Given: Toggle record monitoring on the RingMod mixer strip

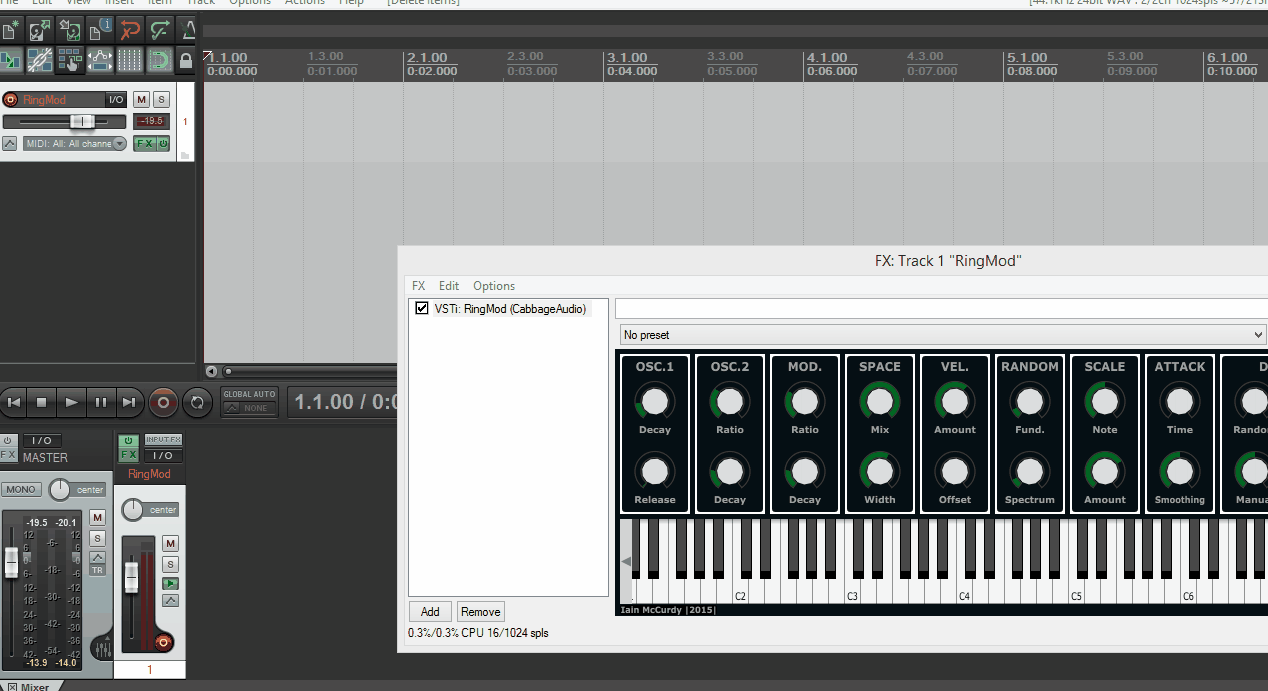Looking at the screenshot, I should tap(170, 583).
